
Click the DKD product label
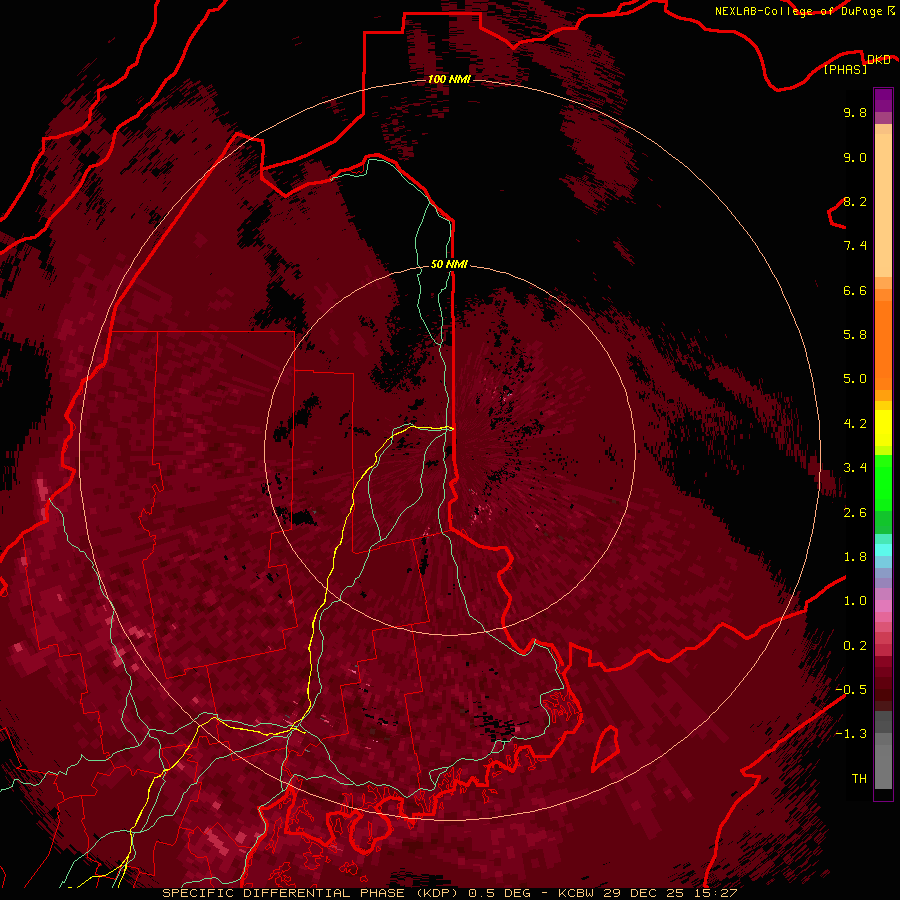pyautogui.click(x=878, y=60)
